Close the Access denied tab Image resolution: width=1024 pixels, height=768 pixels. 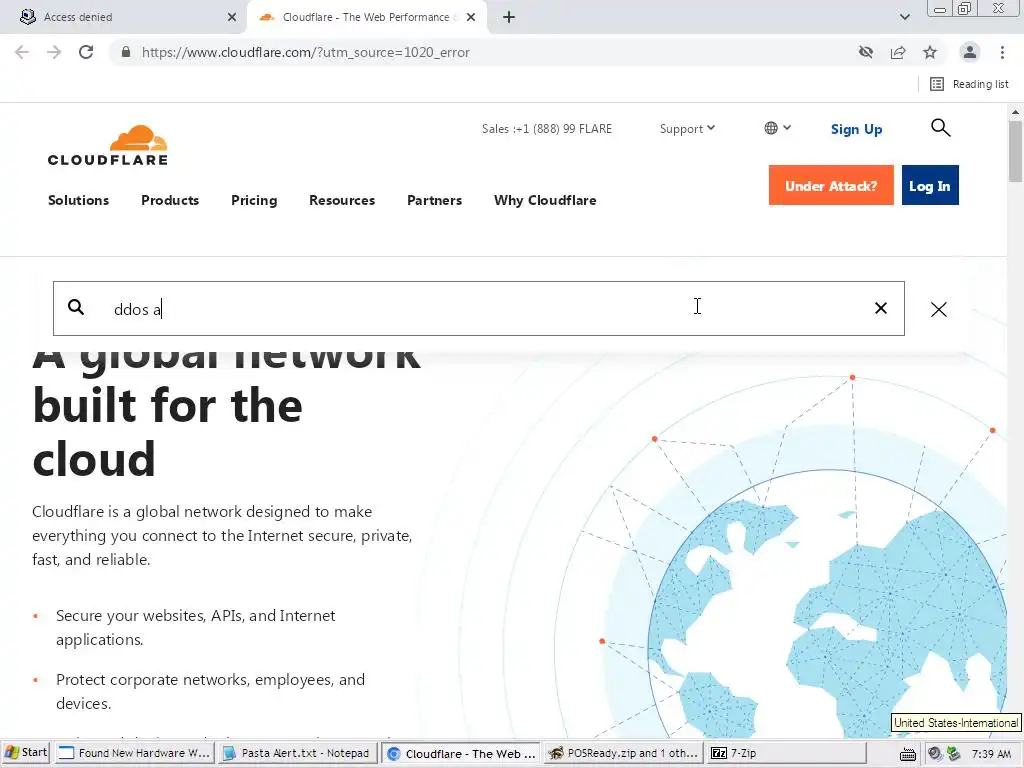click(x=232, y=17)
